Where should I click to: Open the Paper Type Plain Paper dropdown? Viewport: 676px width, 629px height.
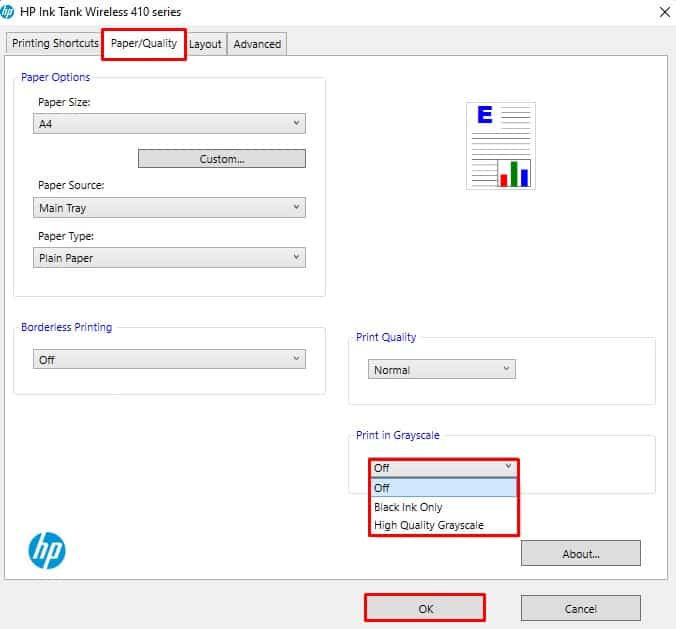point(169,257)
